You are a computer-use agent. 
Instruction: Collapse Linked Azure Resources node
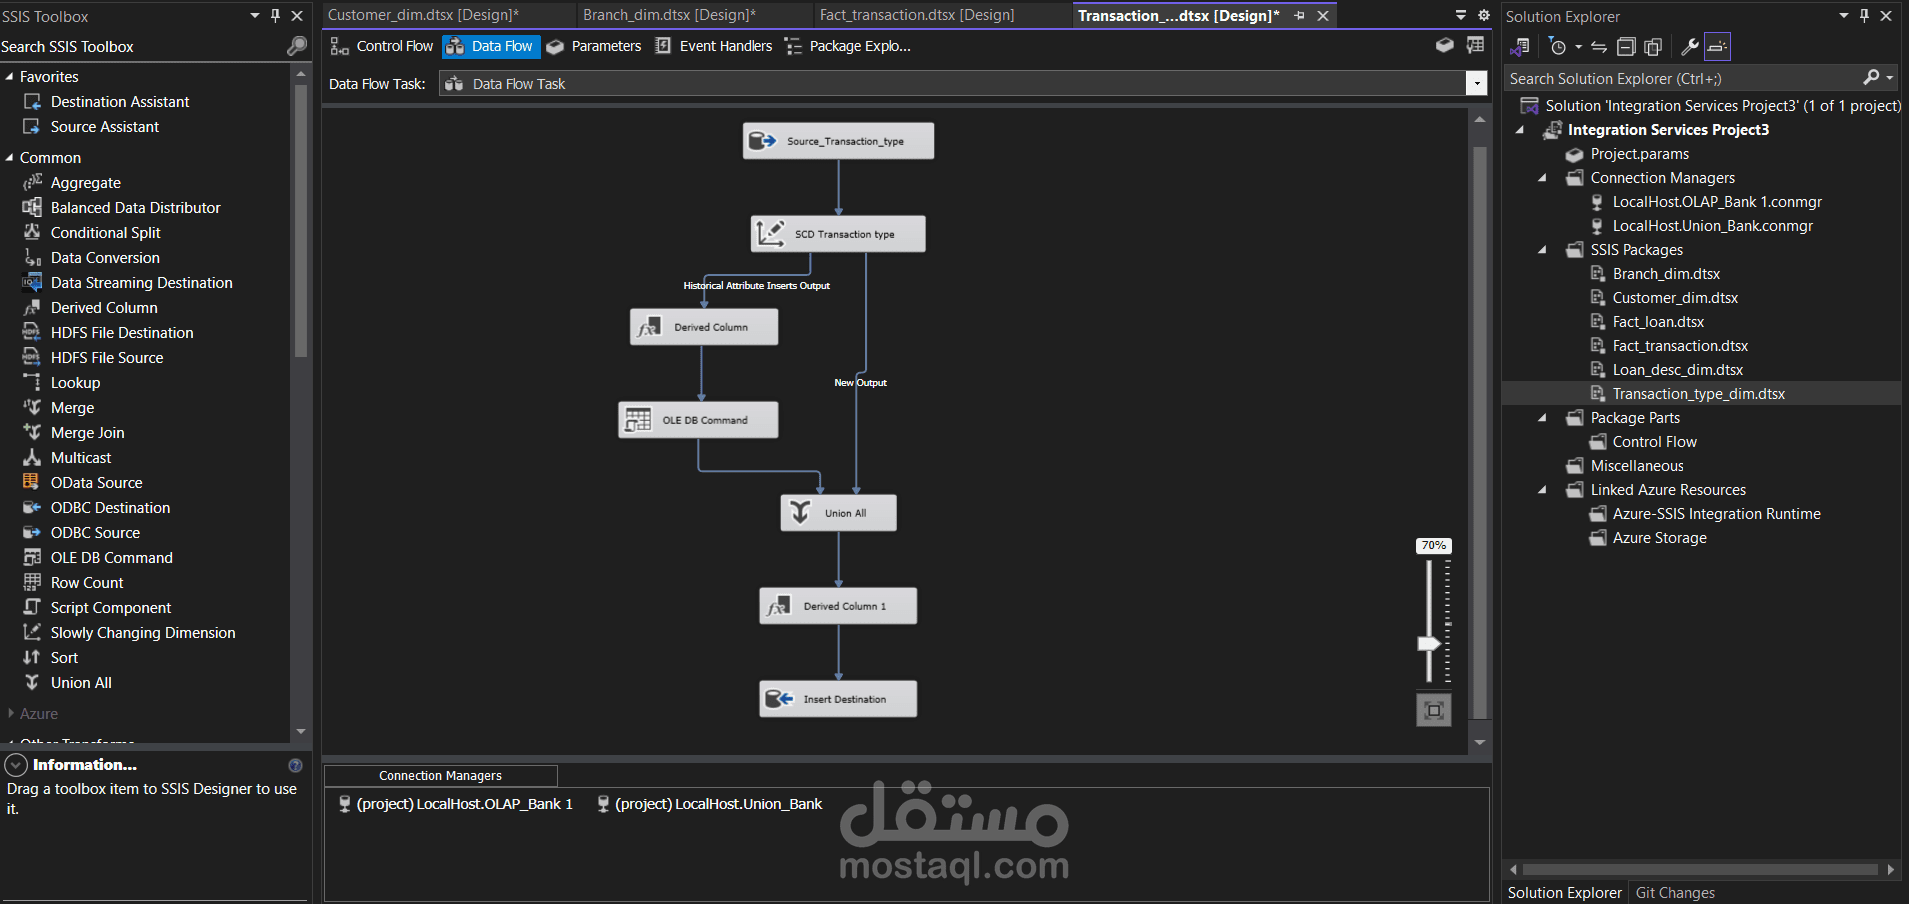[x=1542, y=490]
